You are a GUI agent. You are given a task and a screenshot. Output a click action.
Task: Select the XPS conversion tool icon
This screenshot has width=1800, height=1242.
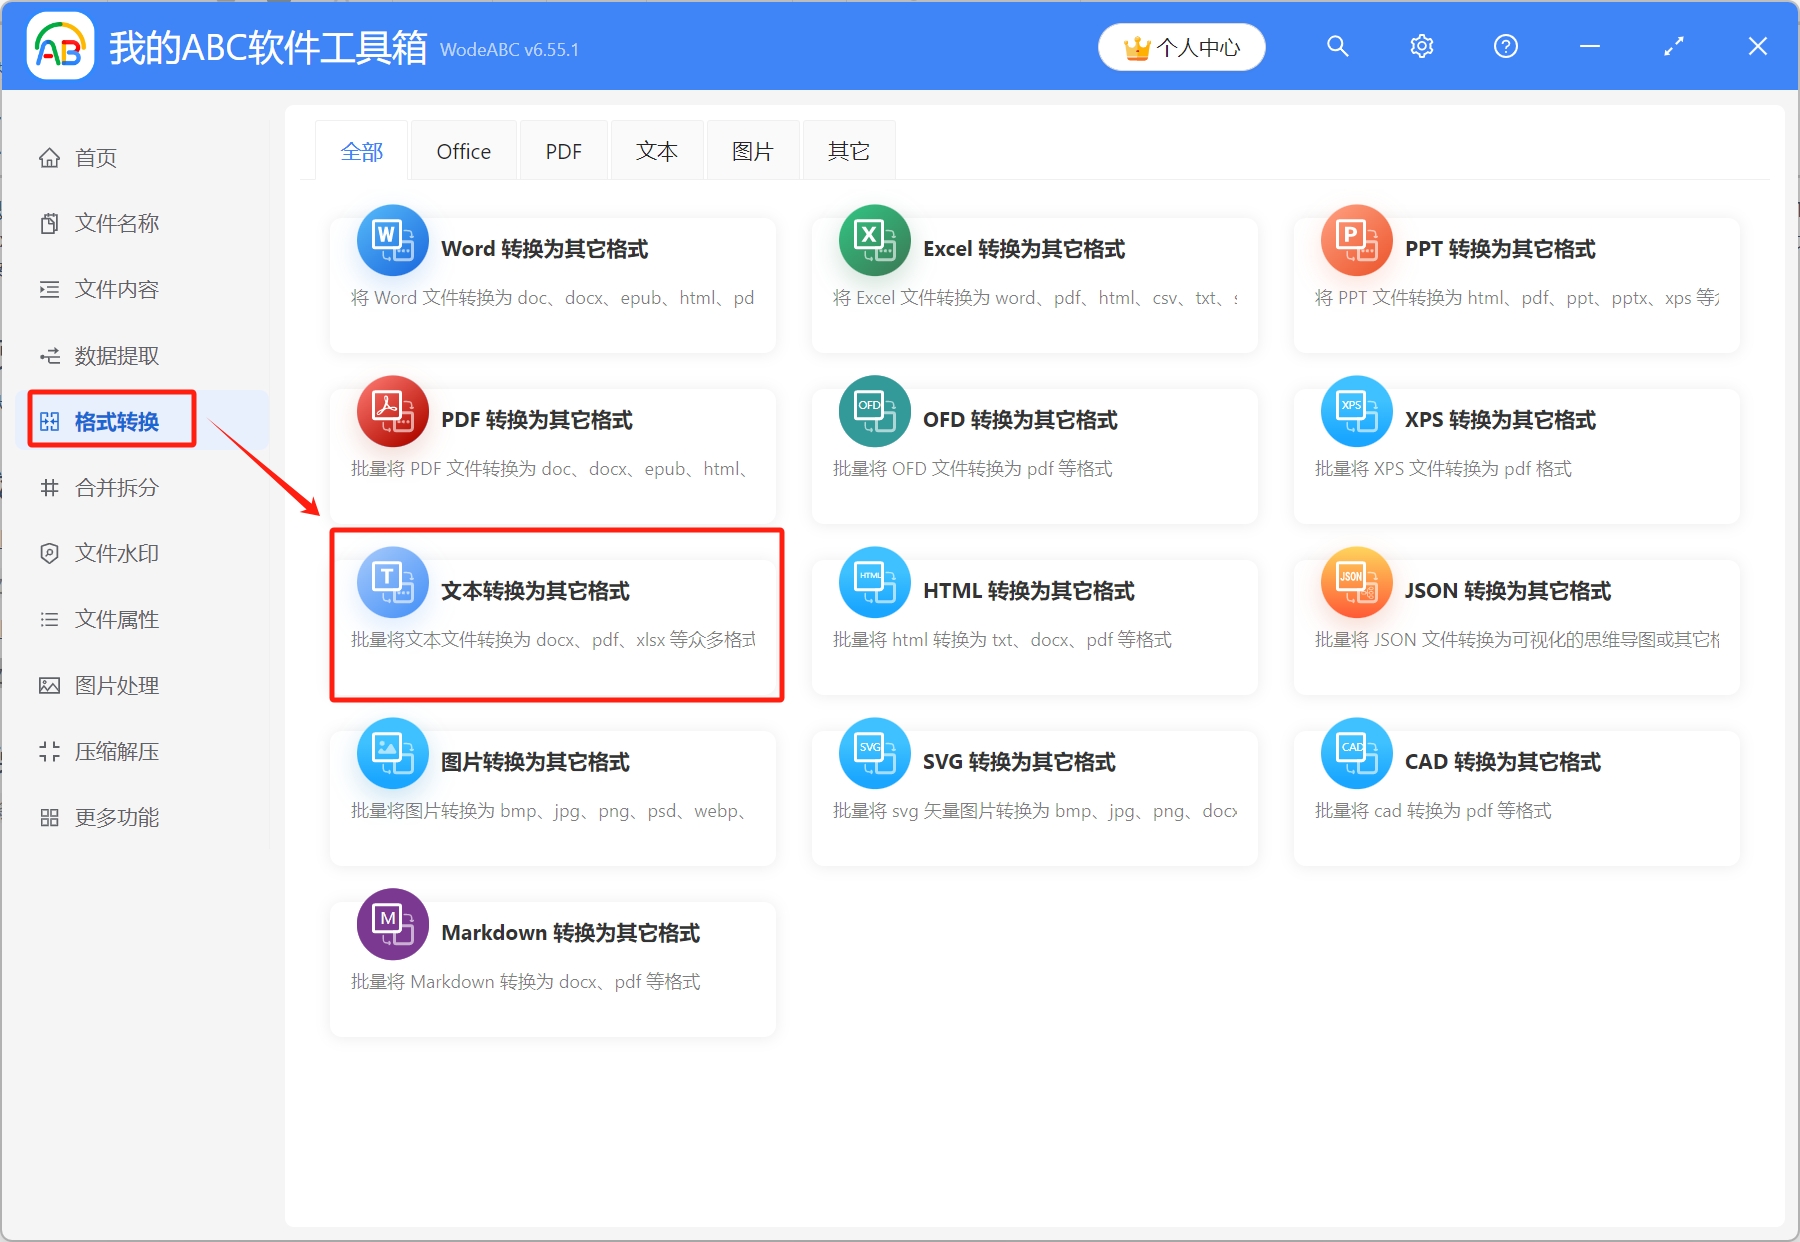tap(1356, 411)
